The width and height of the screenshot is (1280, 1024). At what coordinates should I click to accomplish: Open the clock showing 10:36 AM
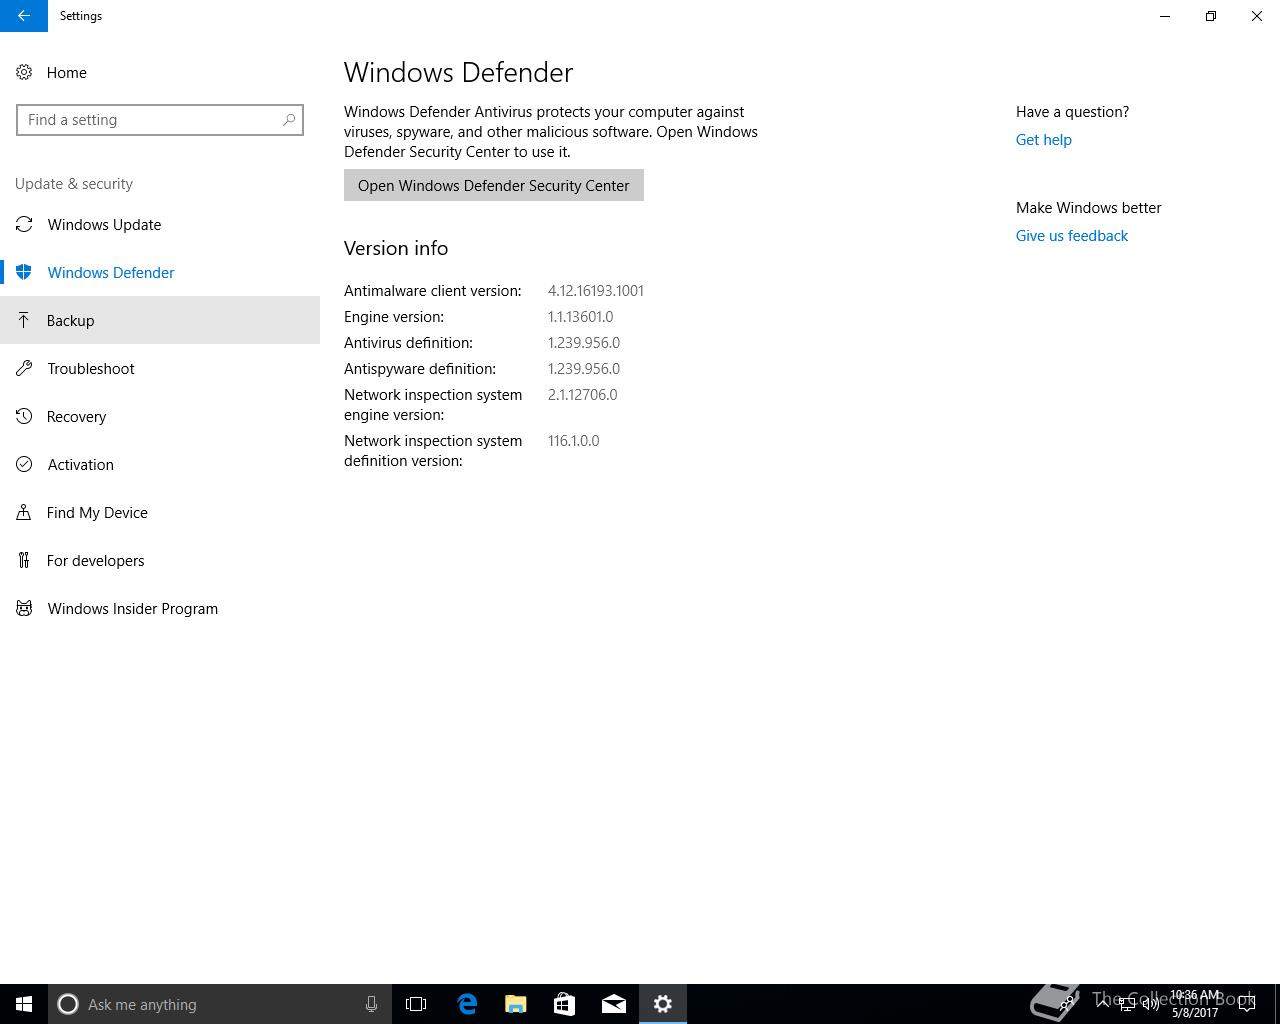click(x=1195, y=1004)
